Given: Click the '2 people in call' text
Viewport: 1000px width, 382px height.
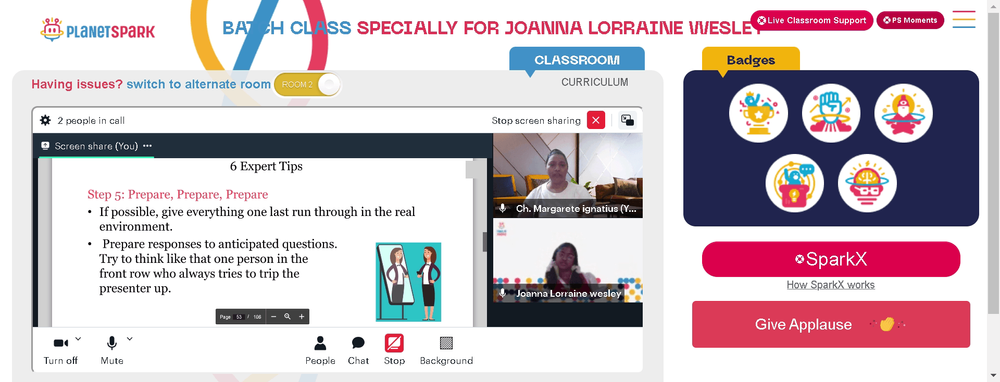Looking at the screenshot, I should 91,121.
